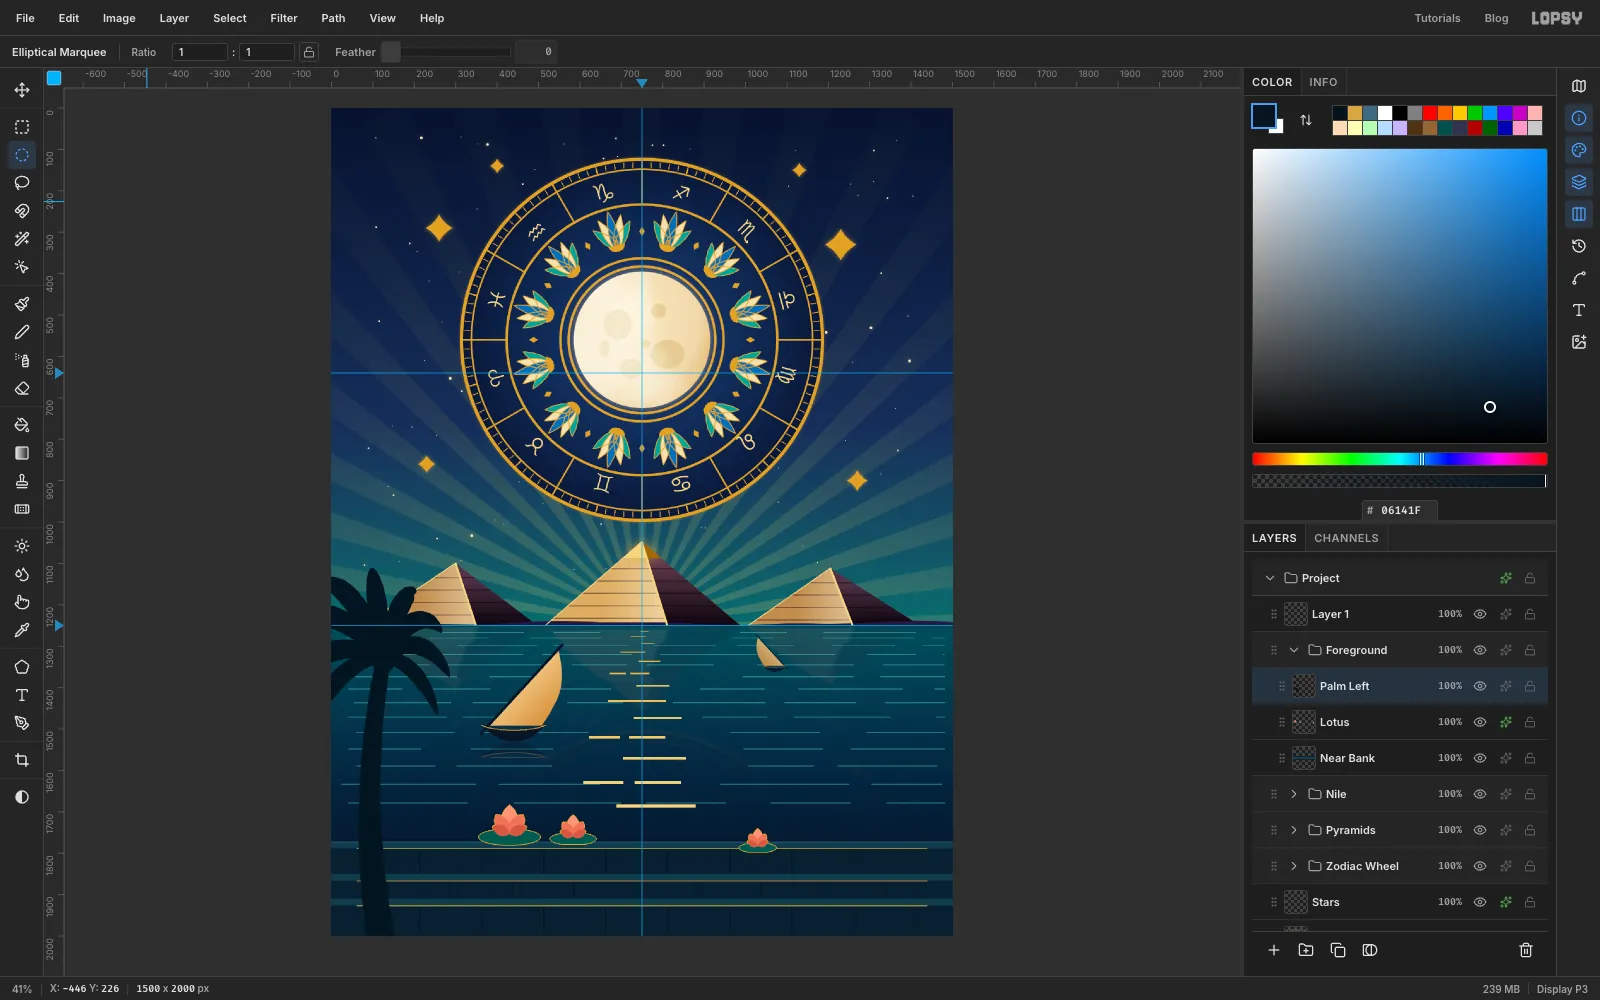Expand the Zodiac Wheel folder
Image resolution: width=1600 pixels, height=1000 pixels.
[1294, 866]
